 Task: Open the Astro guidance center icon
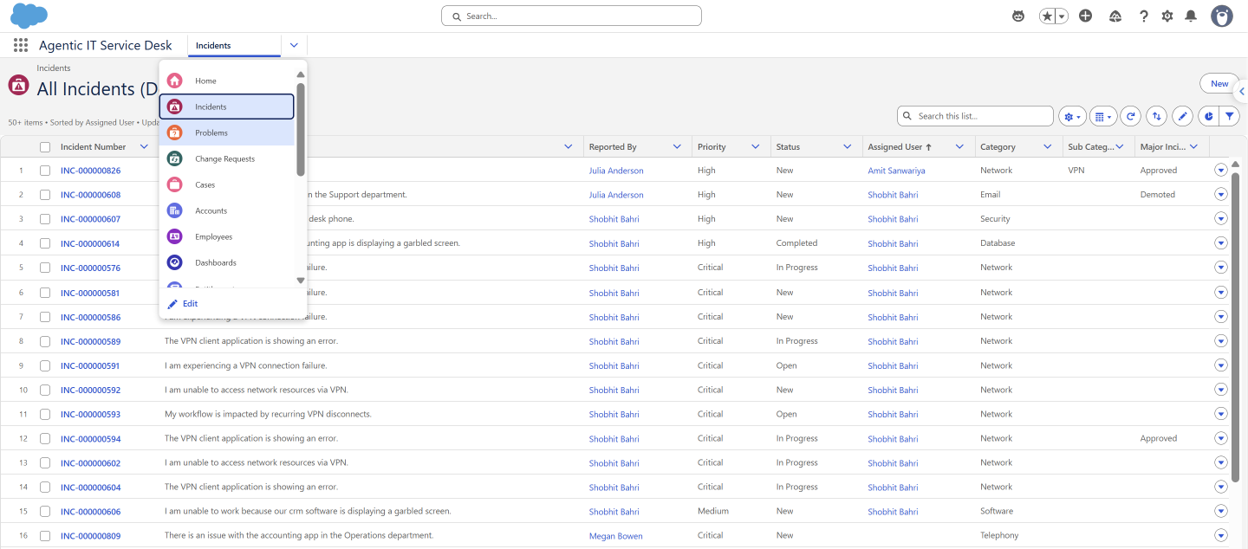coord(1018,16)
